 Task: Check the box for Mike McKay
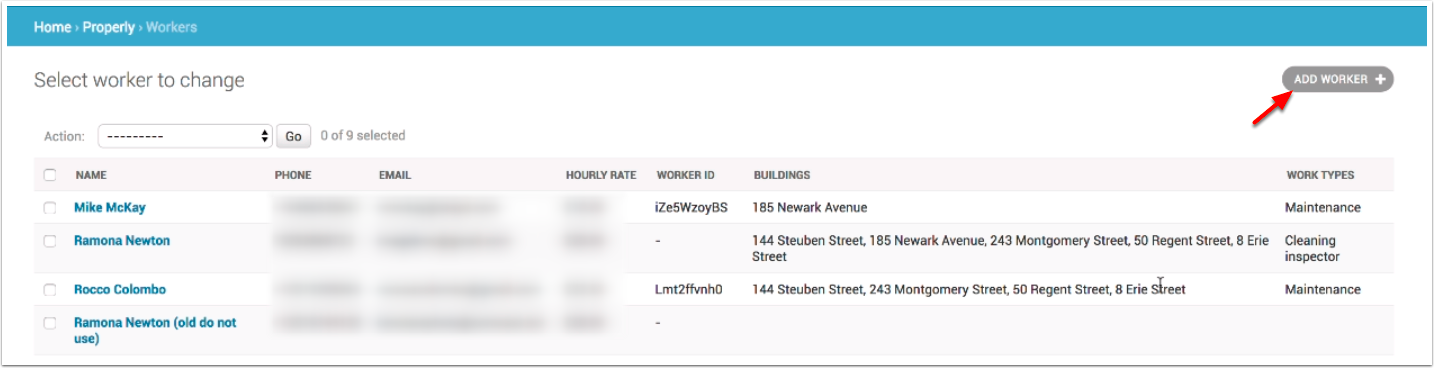[50, 208]
